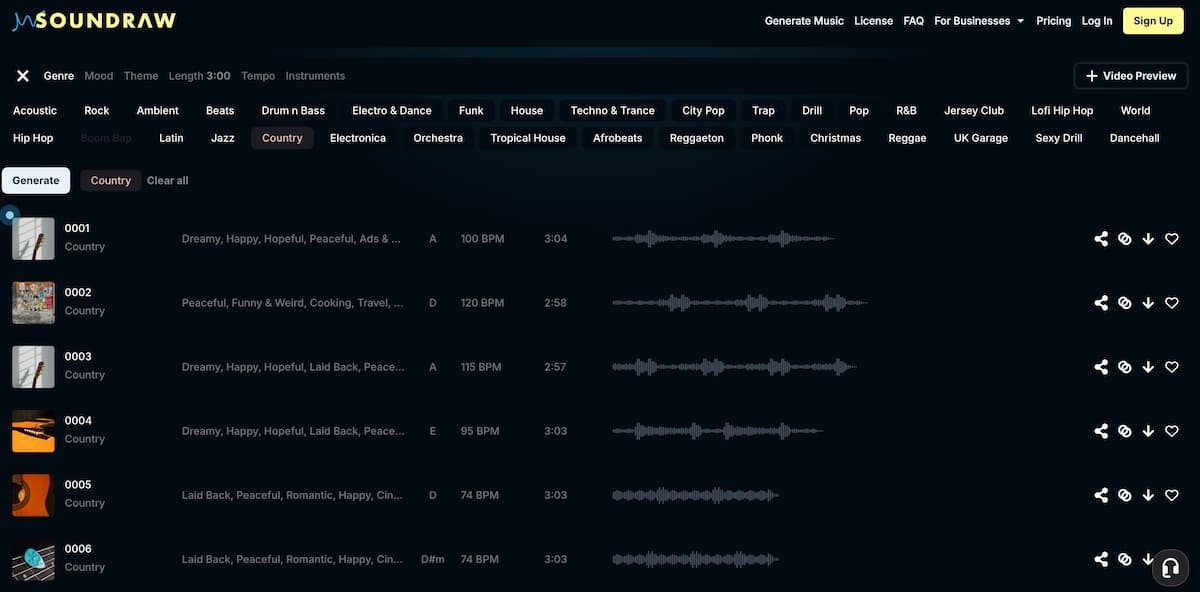Heart track 0003
Screen dimensions: 1200x592
pos(1172,367)
